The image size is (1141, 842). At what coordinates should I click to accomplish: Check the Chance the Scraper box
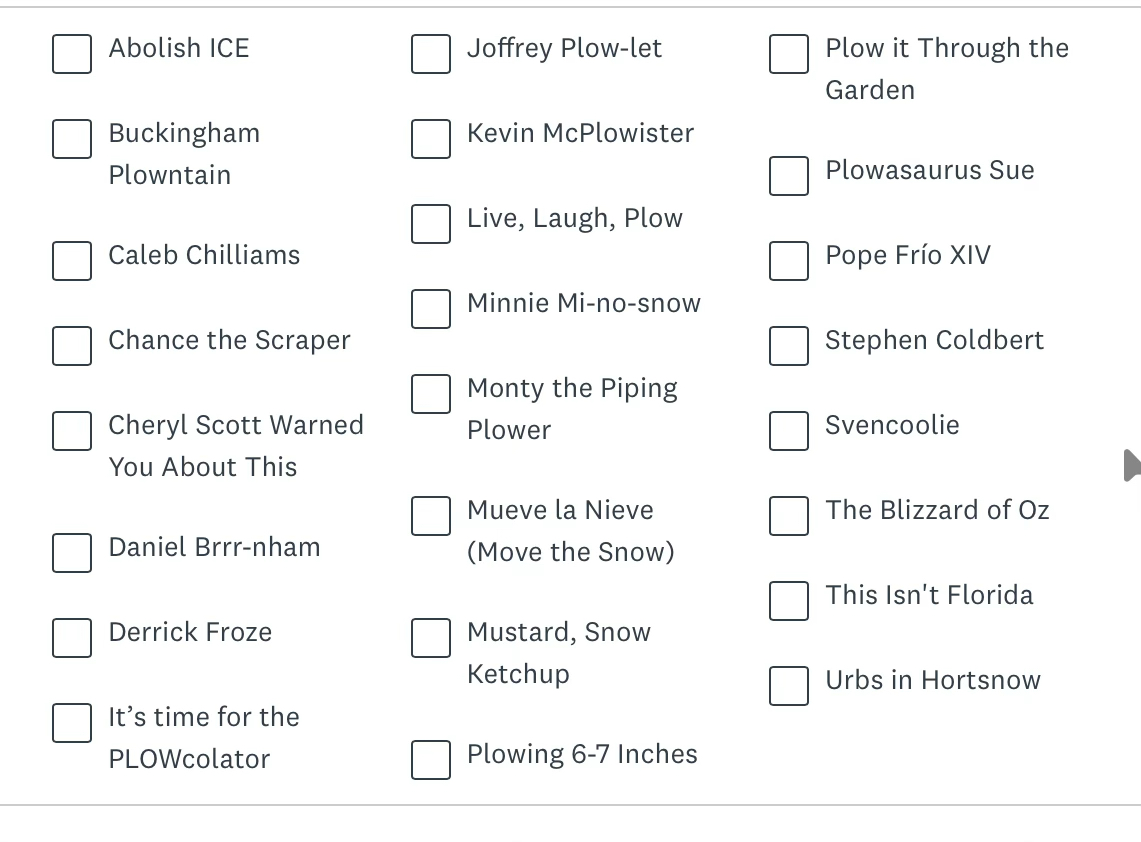coord(72,346)
